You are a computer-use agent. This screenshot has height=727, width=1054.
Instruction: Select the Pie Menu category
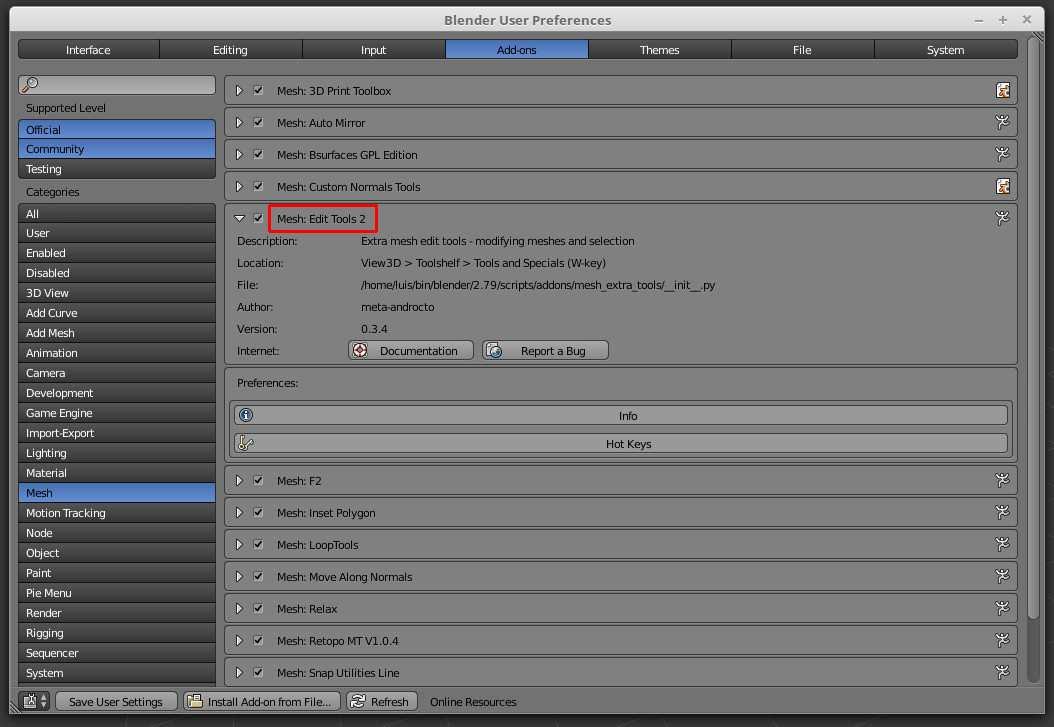point(117,593)
